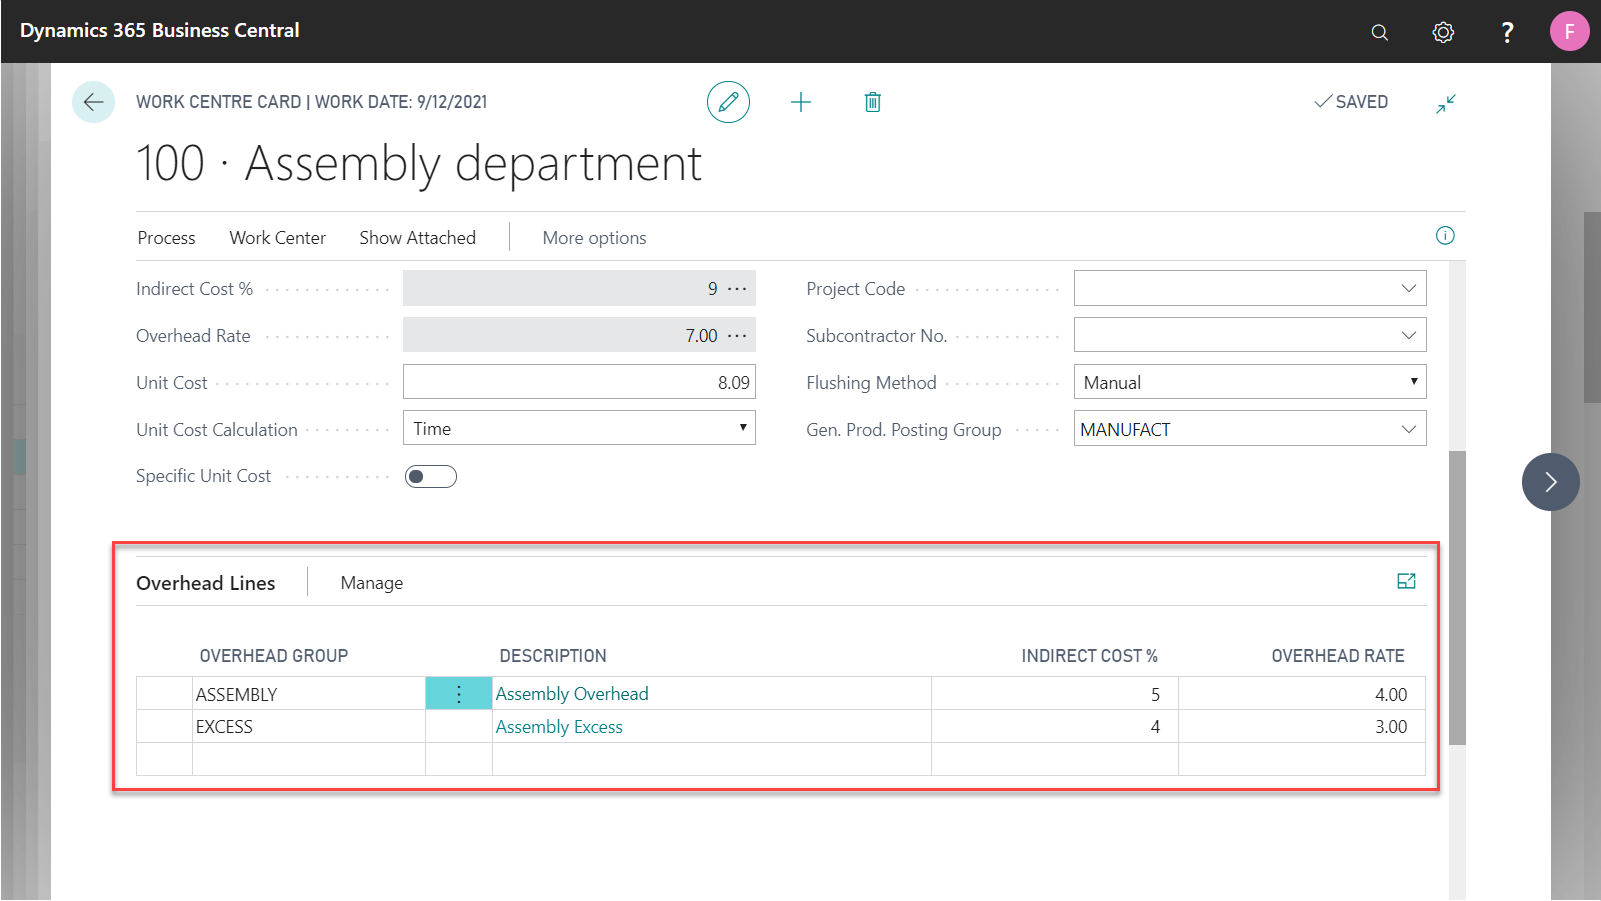Open the Work Center menu
The image size is (1601, 901).
click(x=278, y=238)
